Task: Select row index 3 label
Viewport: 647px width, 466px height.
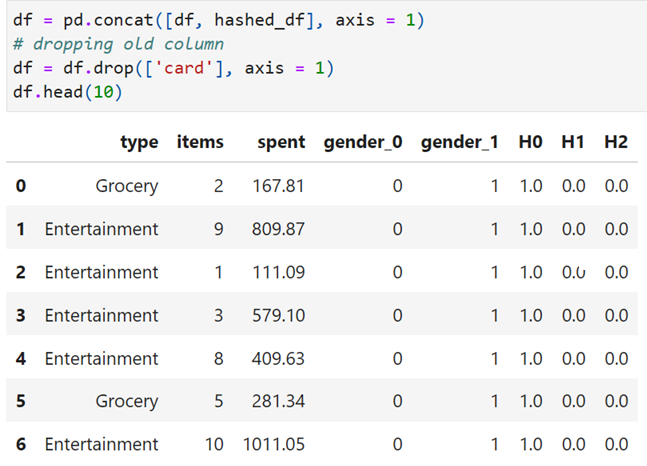Action: [21, 315]
